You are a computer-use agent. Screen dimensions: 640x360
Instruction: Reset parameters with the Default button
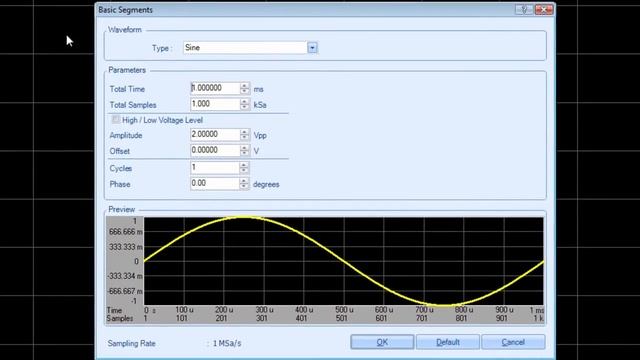point(448,342)
